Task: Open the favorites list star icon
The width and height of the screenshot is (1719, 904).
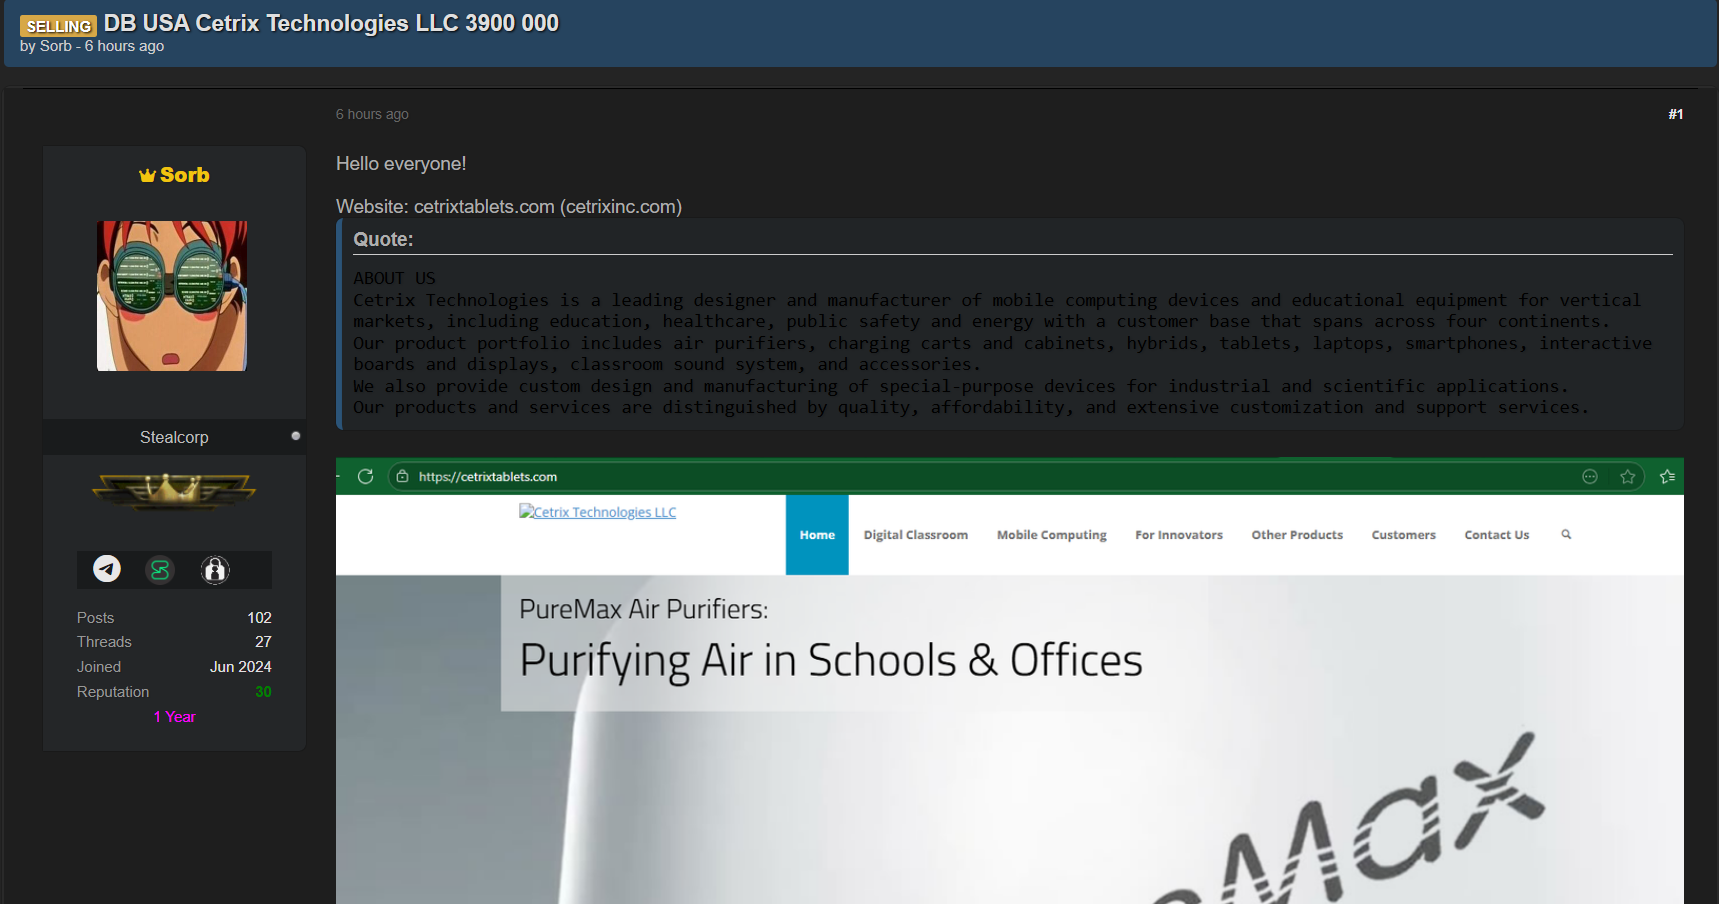Action: [1667, 477]
